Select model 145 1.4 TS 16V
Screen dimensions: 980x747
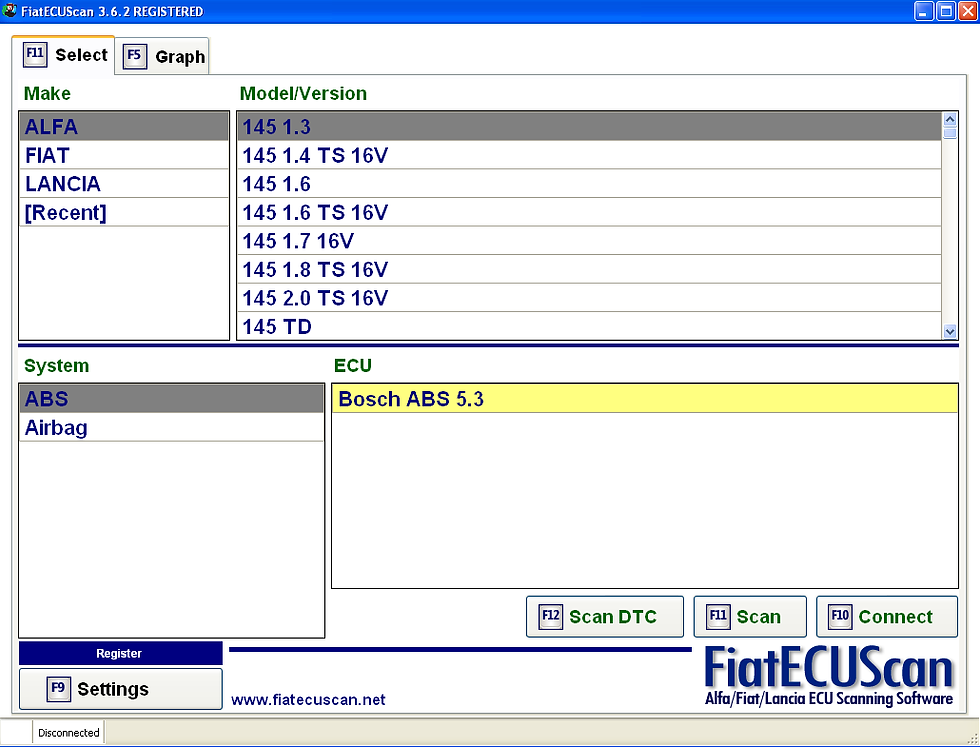pyautogui.click(x=589, y=155)
